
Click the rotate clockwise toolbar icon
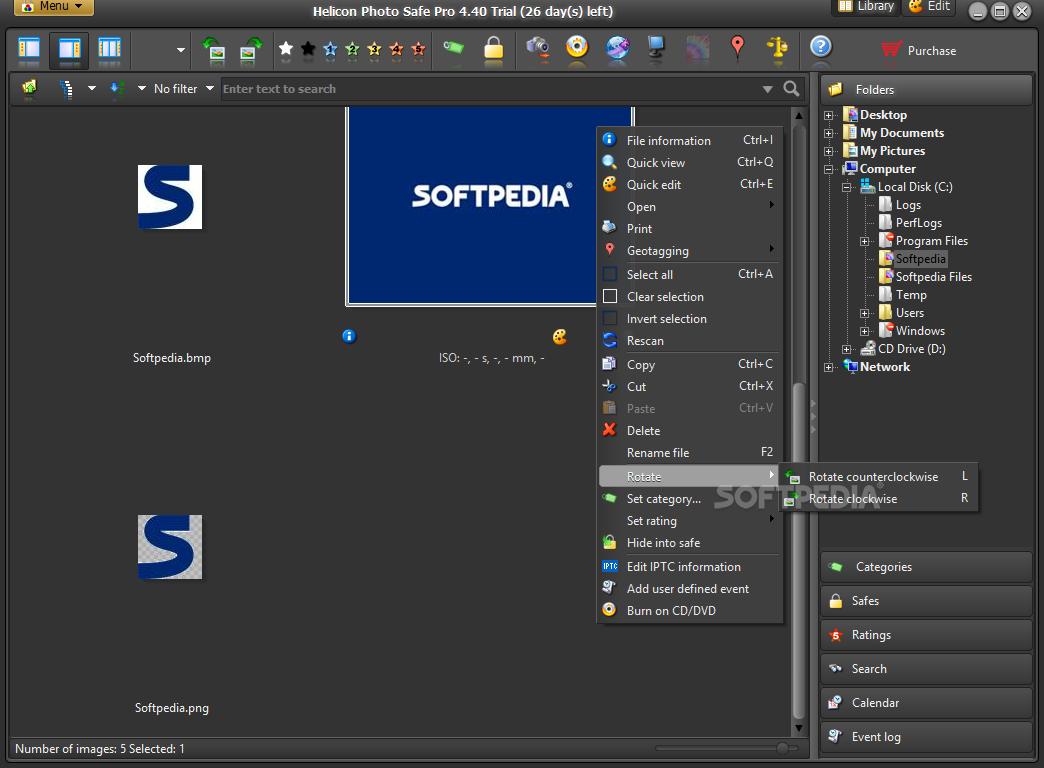coord(250,50)
